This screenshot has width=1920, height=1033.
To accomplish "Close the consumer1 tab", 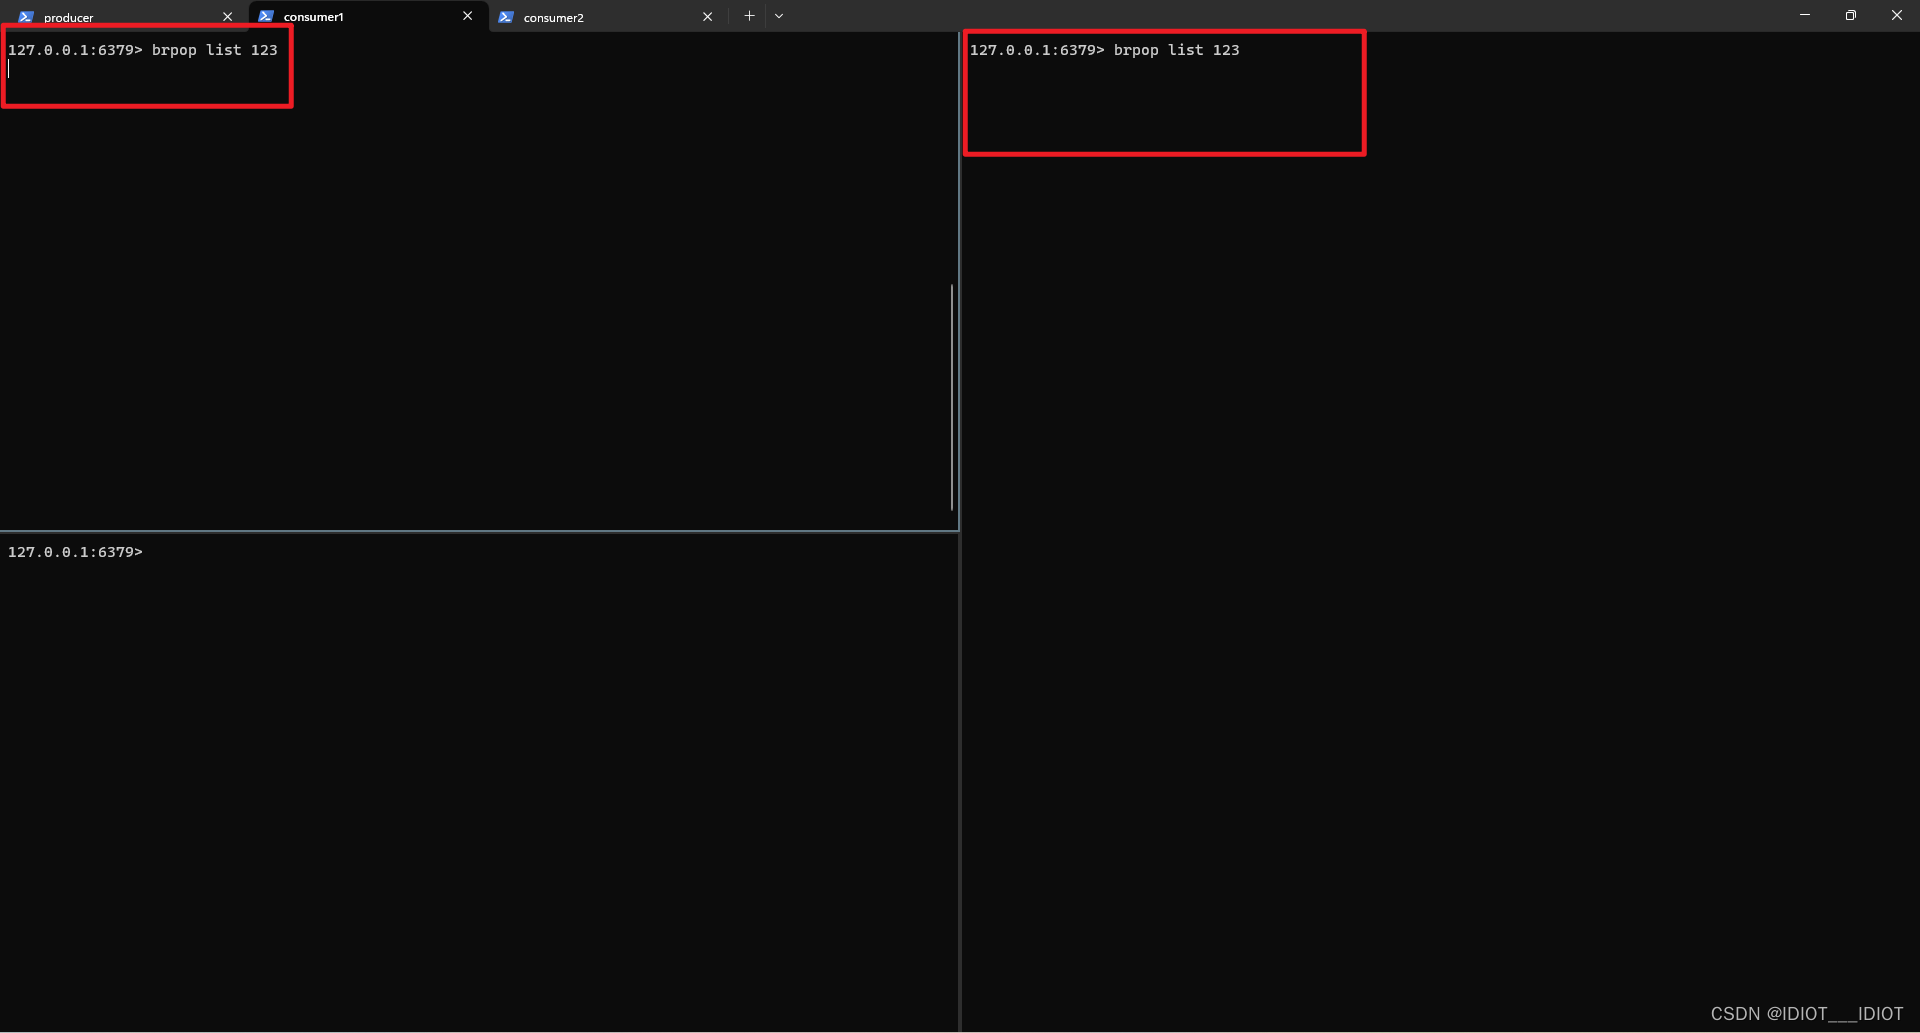I will coord(467,16).
